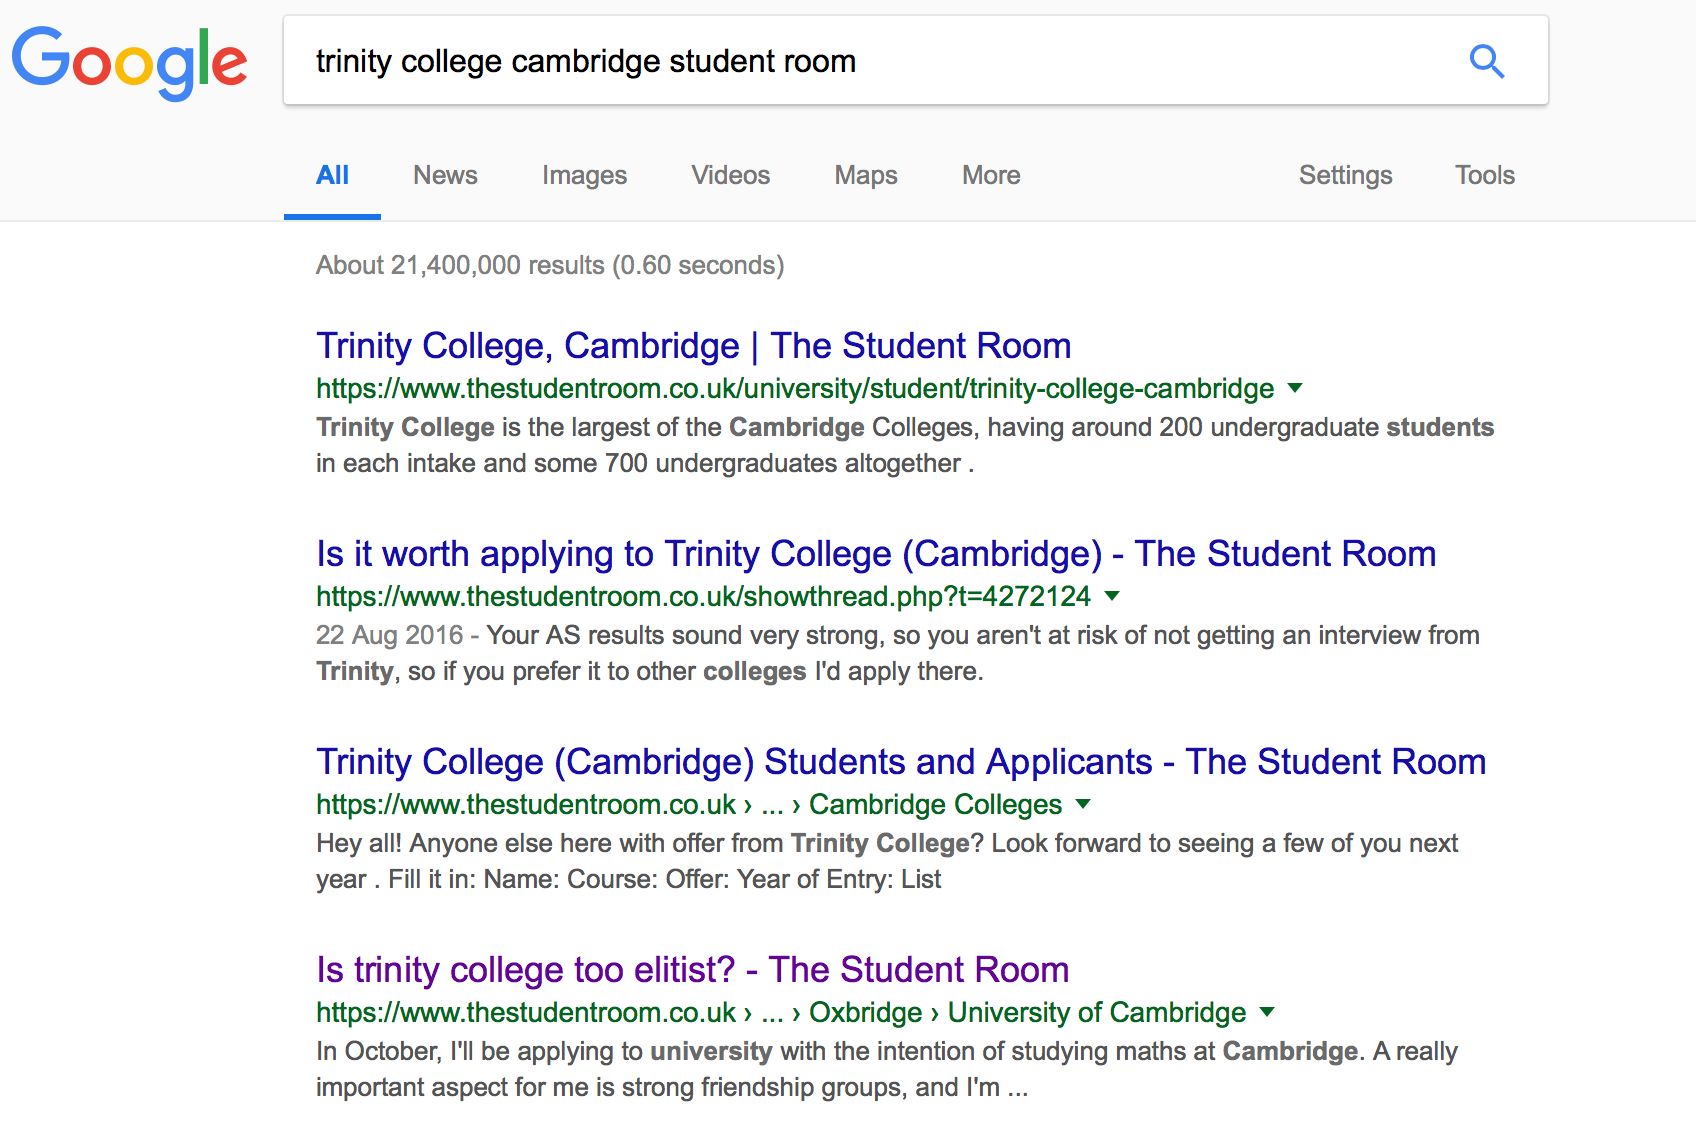Click snippet 'In October, I'll be applying to university'

[887, 1069]
